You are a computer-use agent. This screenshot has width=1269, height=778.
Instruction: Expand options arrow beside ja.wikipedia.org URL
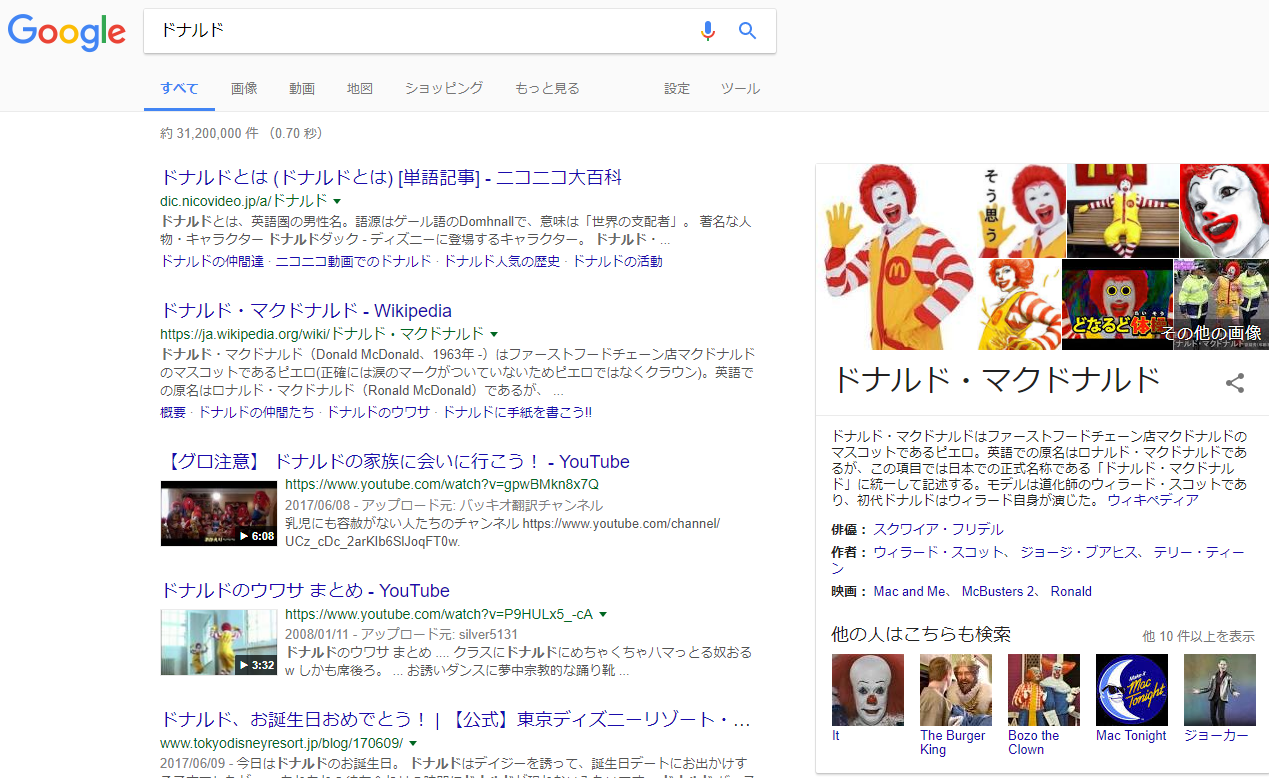pyautogui.click(x=494, y=334)
